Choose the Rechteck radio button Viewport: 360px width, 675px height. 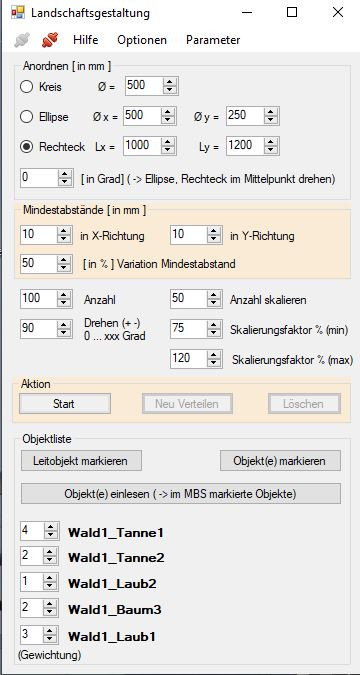point(27,147)
